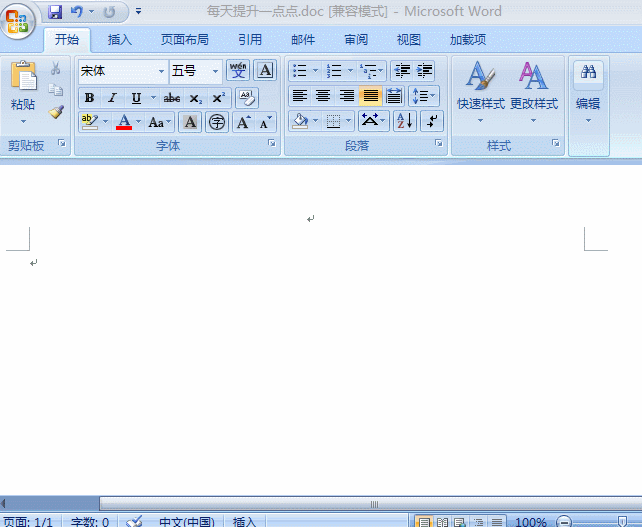This screenshot has width=642, height=527.
Task: Center align the text
Action: pos(323,96)
